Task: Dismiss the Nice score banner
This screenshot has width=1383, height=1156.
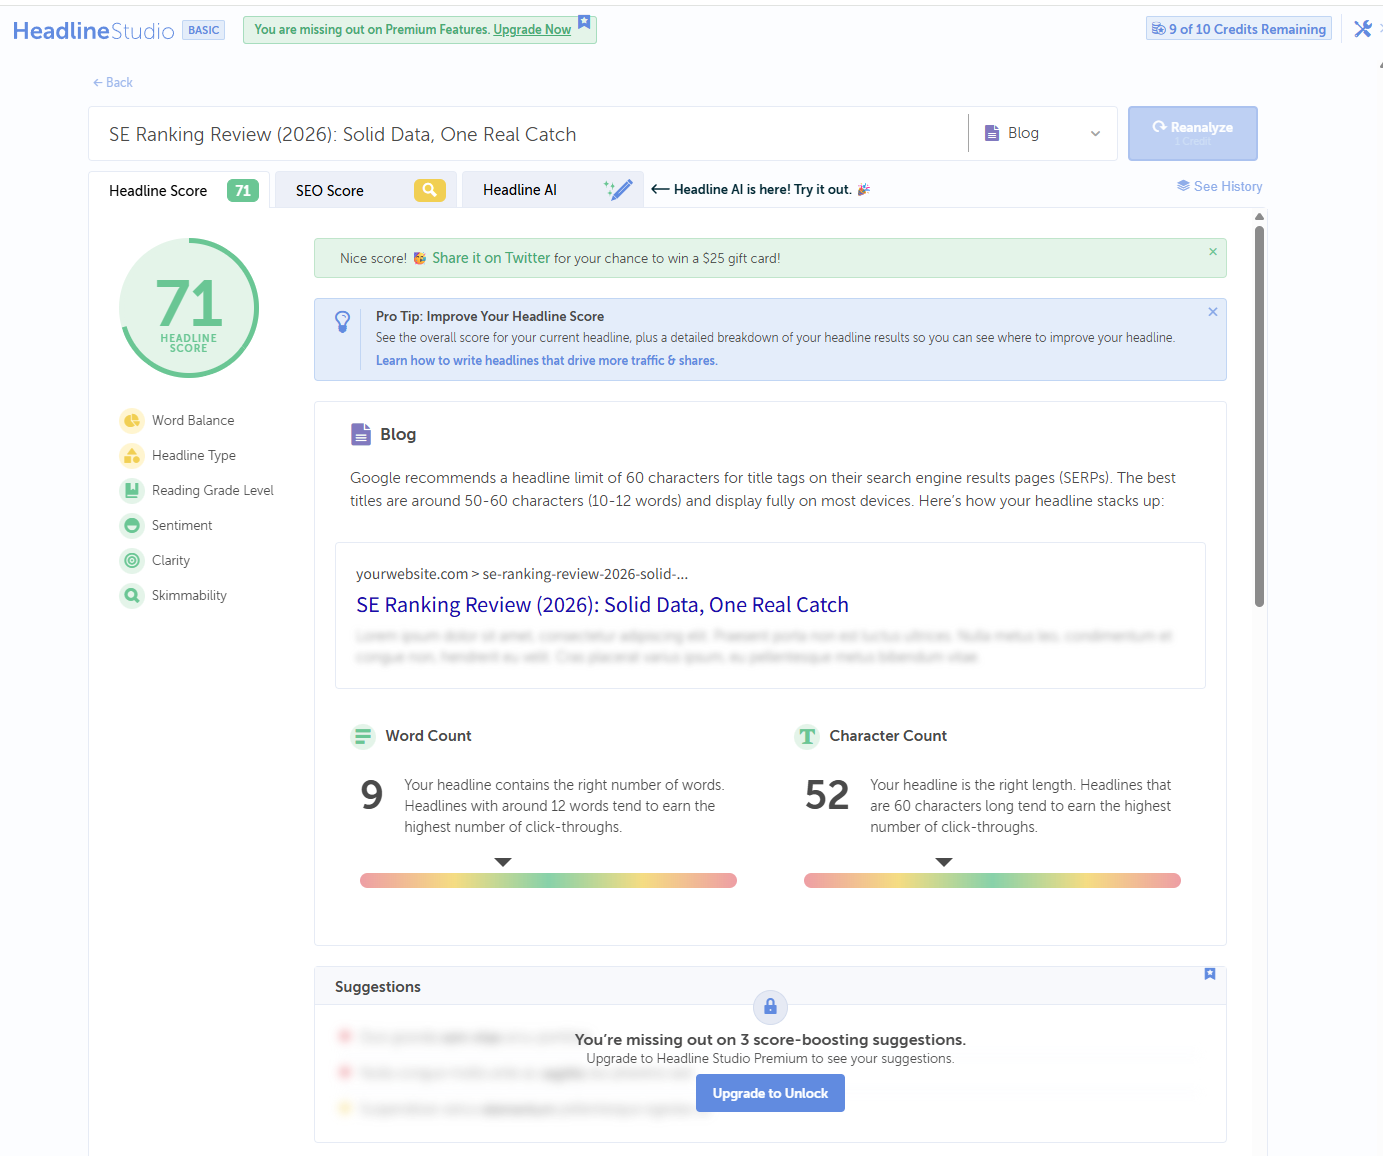Action: click(x=1213, y=252)
